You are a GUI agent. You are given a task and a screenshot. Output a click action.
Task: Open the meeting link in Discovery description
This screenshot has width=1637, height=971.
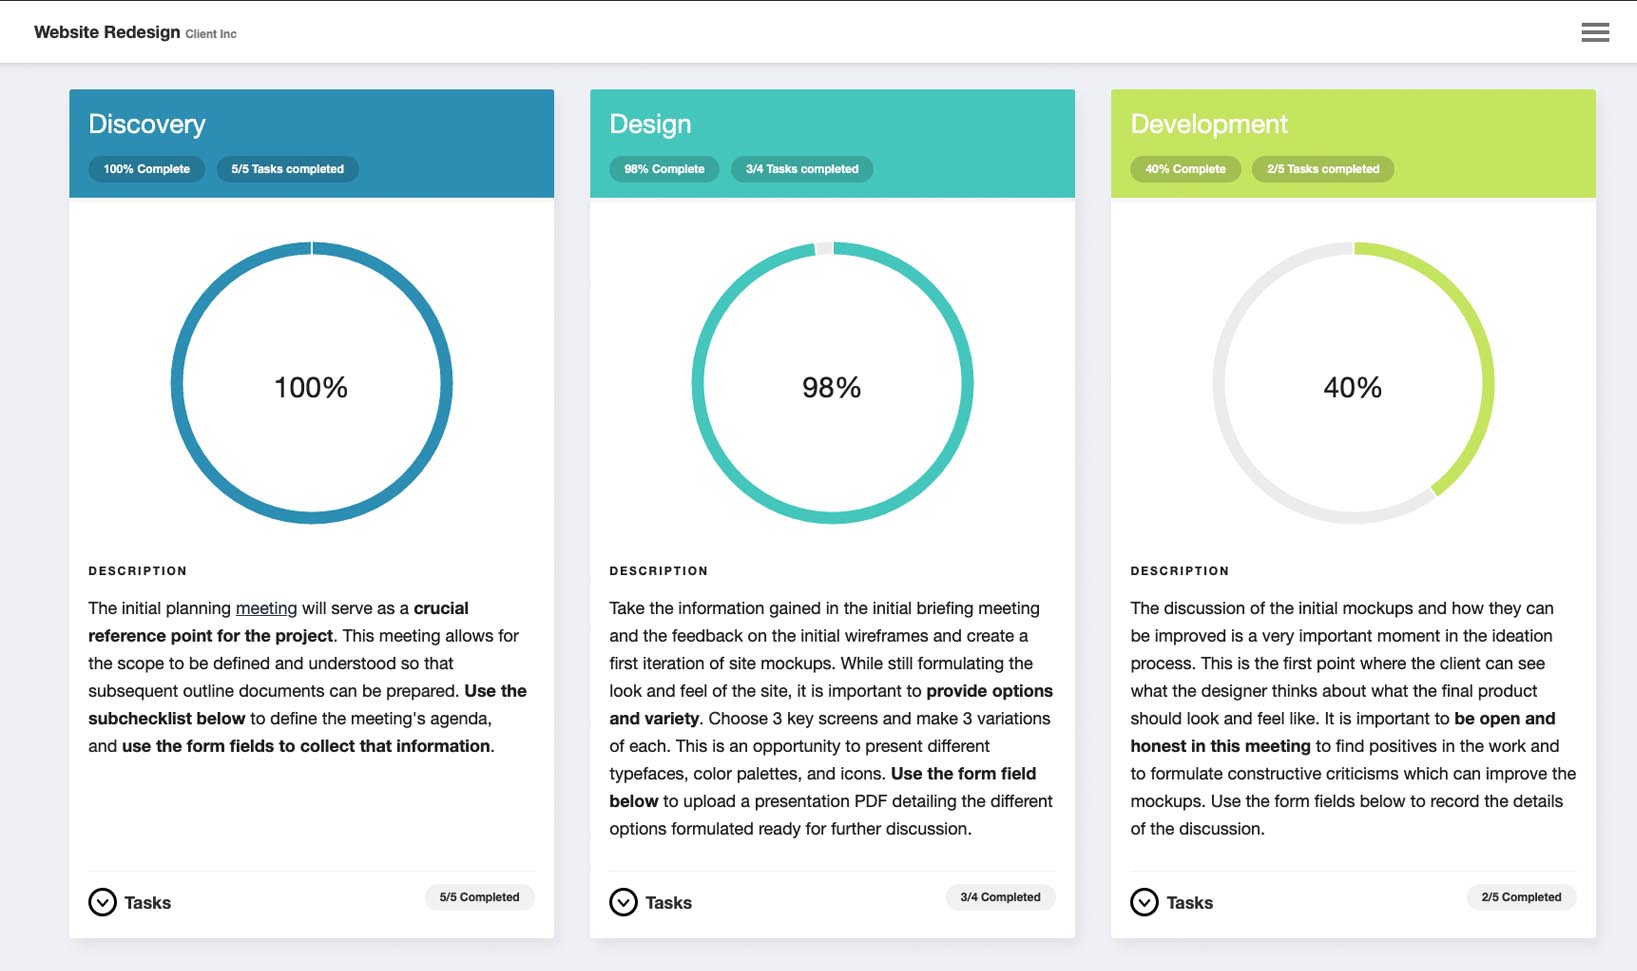point(266,608)
